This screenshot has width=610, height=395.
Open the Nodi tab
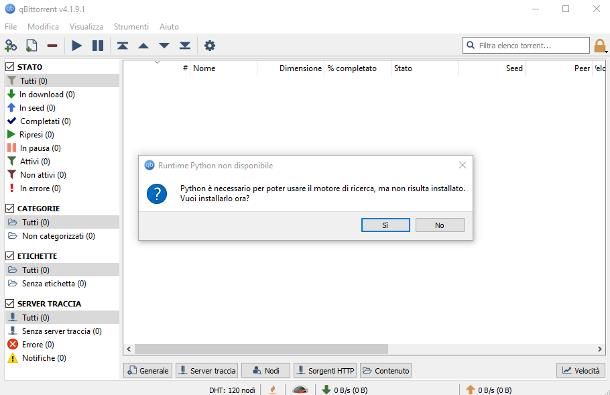coord(266,370)
